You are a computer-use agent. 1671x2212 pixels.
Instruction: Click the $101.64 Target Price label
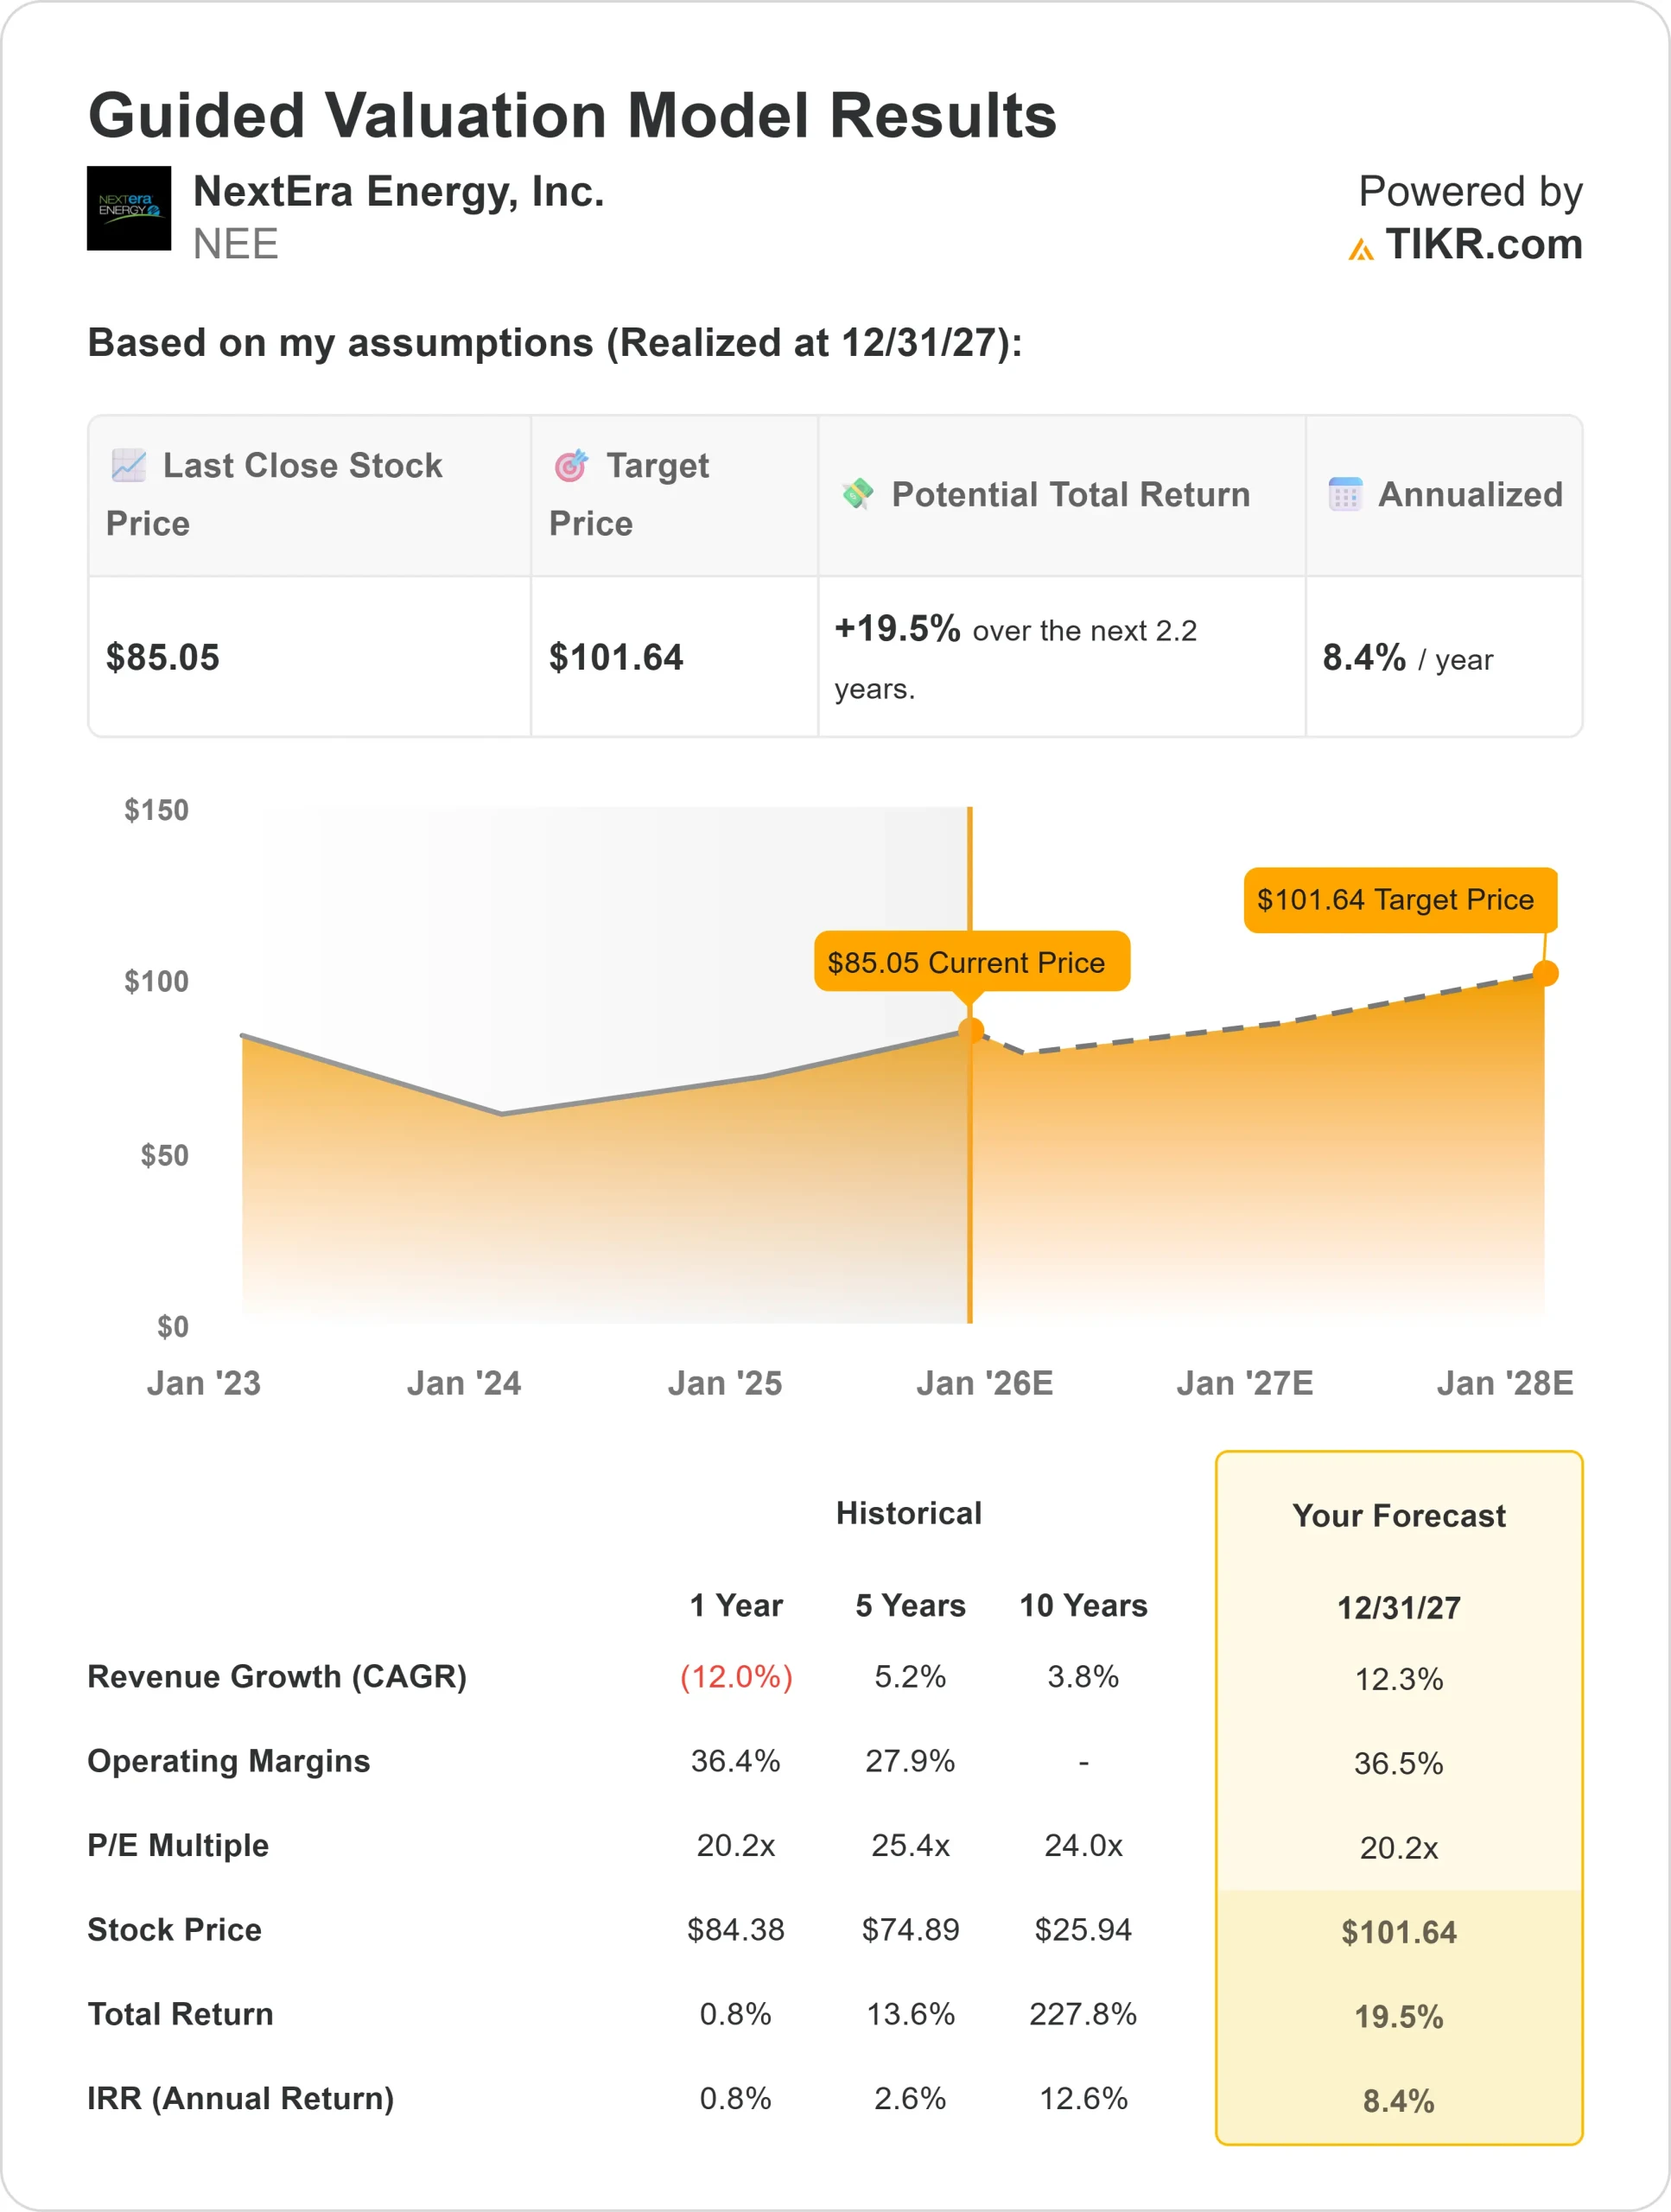[1398, 899]
